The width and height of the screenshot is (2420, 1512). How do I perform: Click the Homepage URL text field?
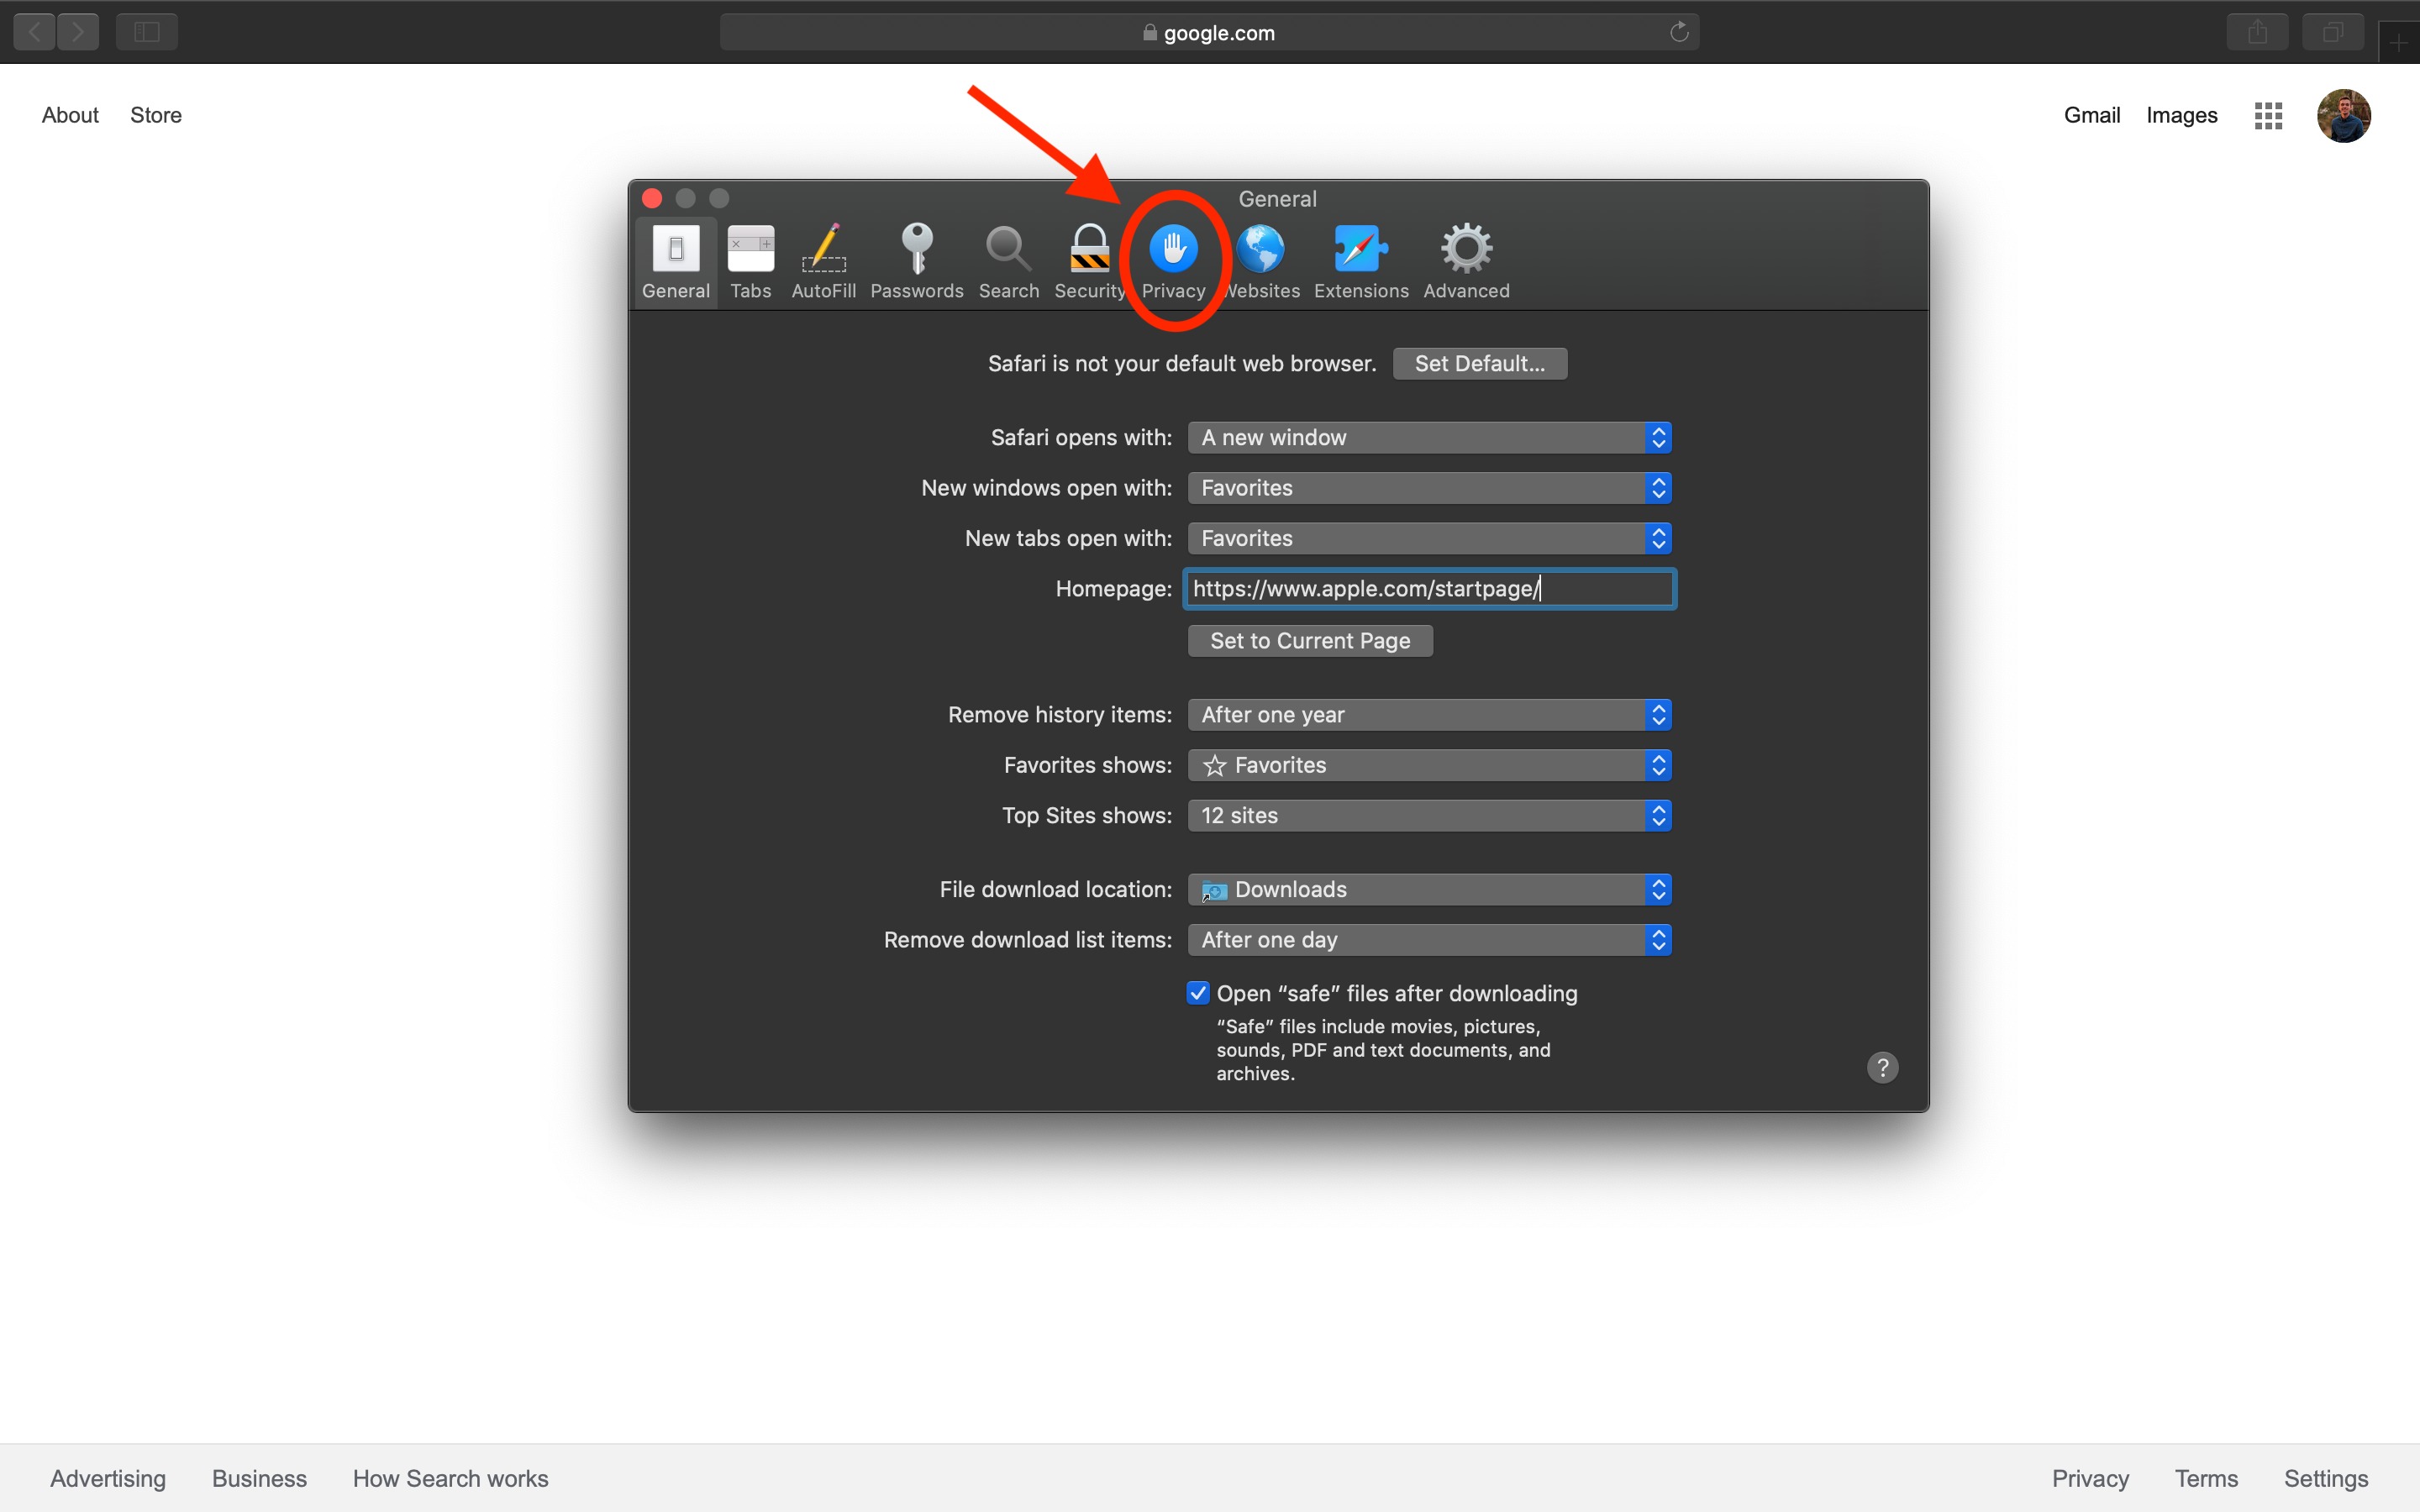click(1429, 589)
